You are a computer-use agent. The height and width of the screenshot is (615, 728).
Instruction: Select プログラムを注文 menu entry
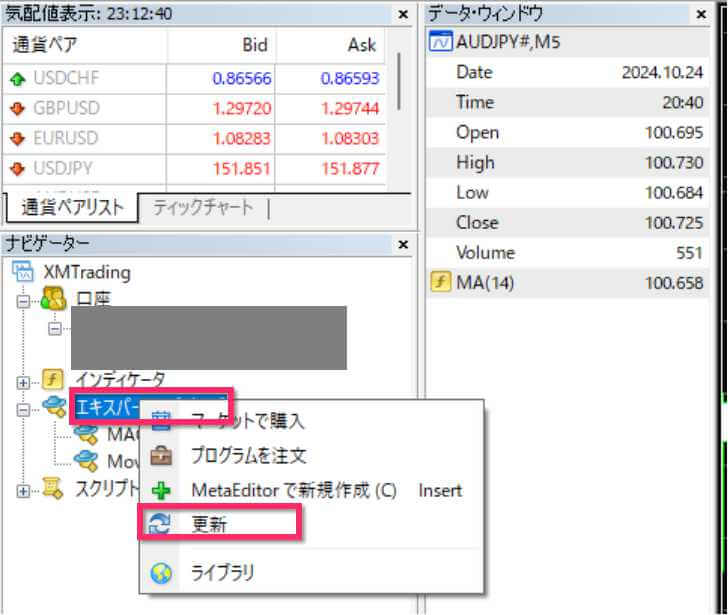click(248, 456)
